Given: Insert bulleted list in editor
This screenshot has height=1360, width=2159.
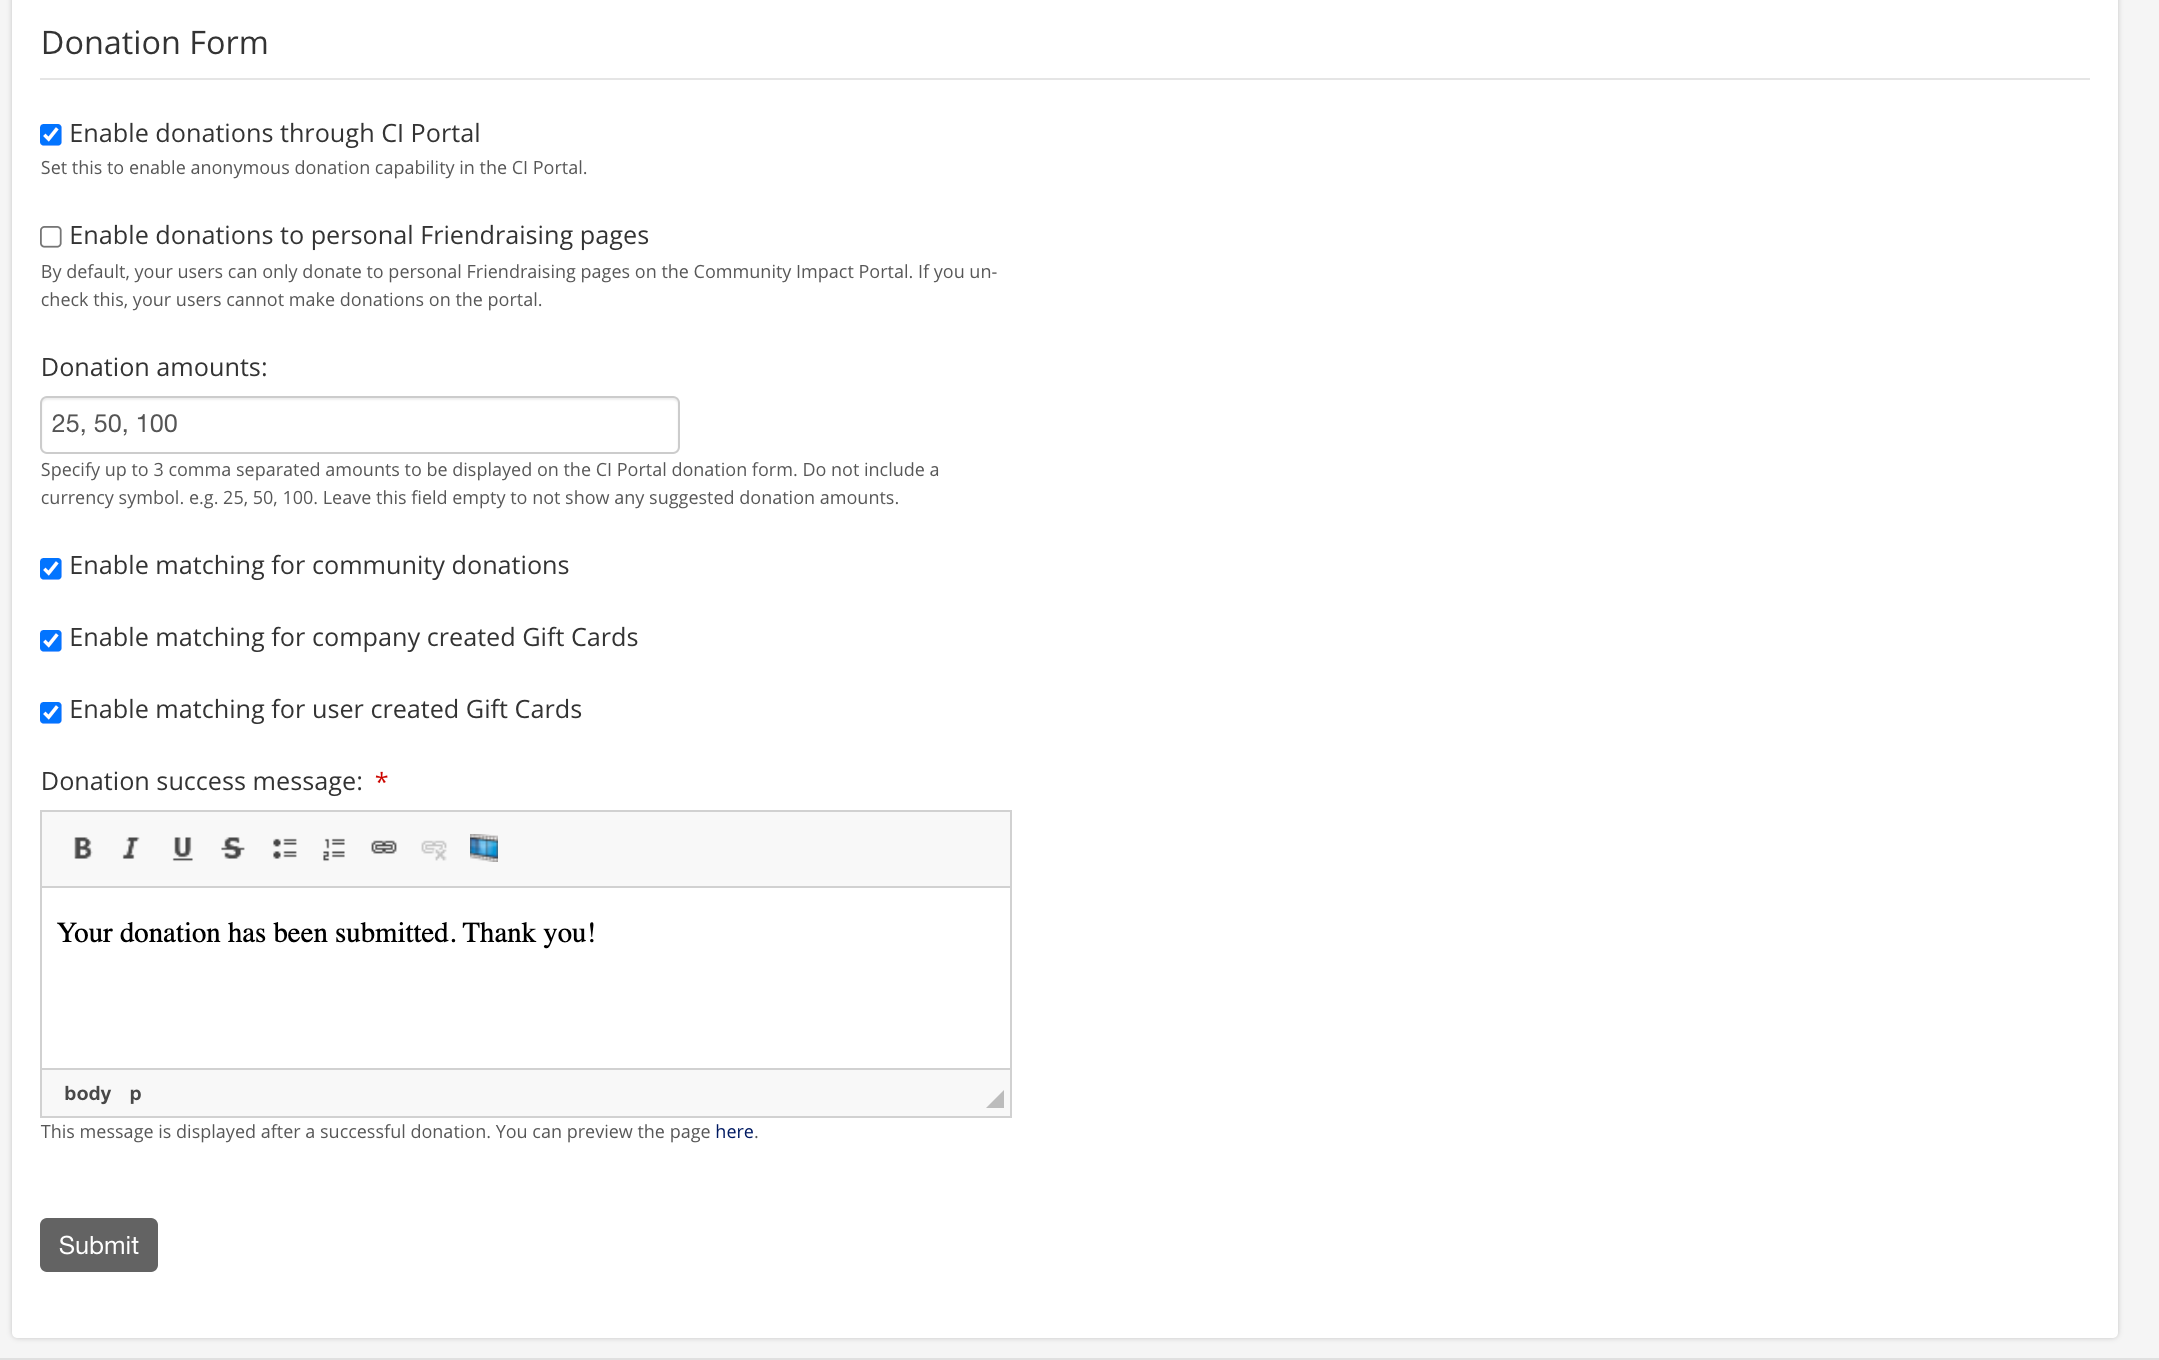Looking at the screenshot, I should (284, 848).
